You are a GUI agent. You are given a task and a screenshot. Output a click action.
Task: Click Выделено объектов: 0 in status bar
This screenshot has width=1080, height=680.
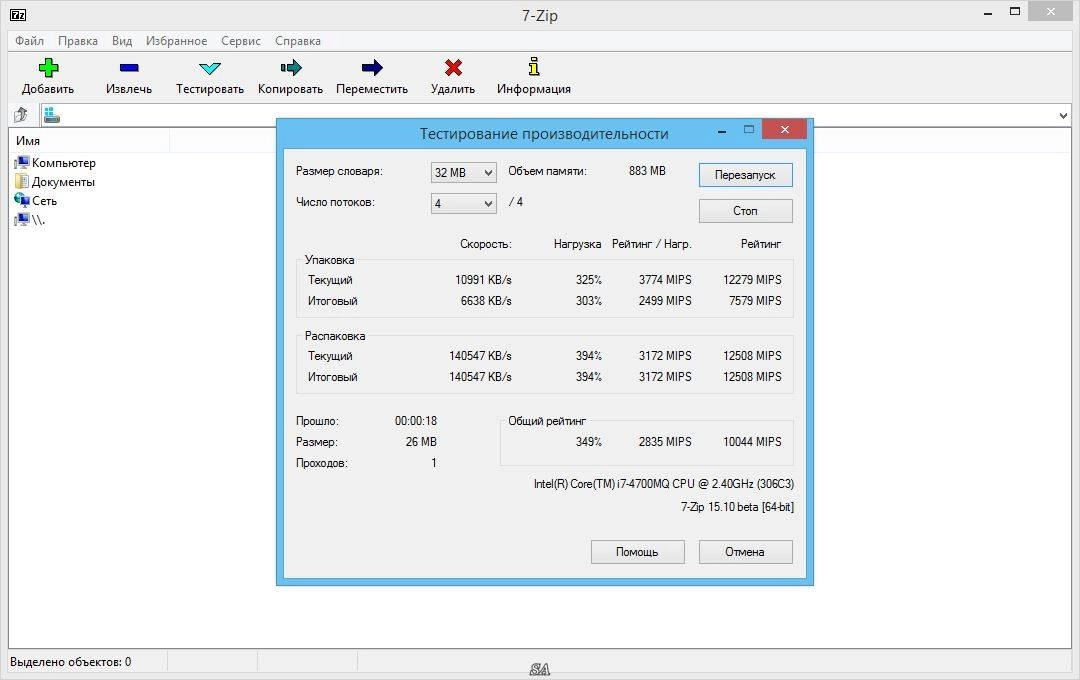tap(70, 662)
